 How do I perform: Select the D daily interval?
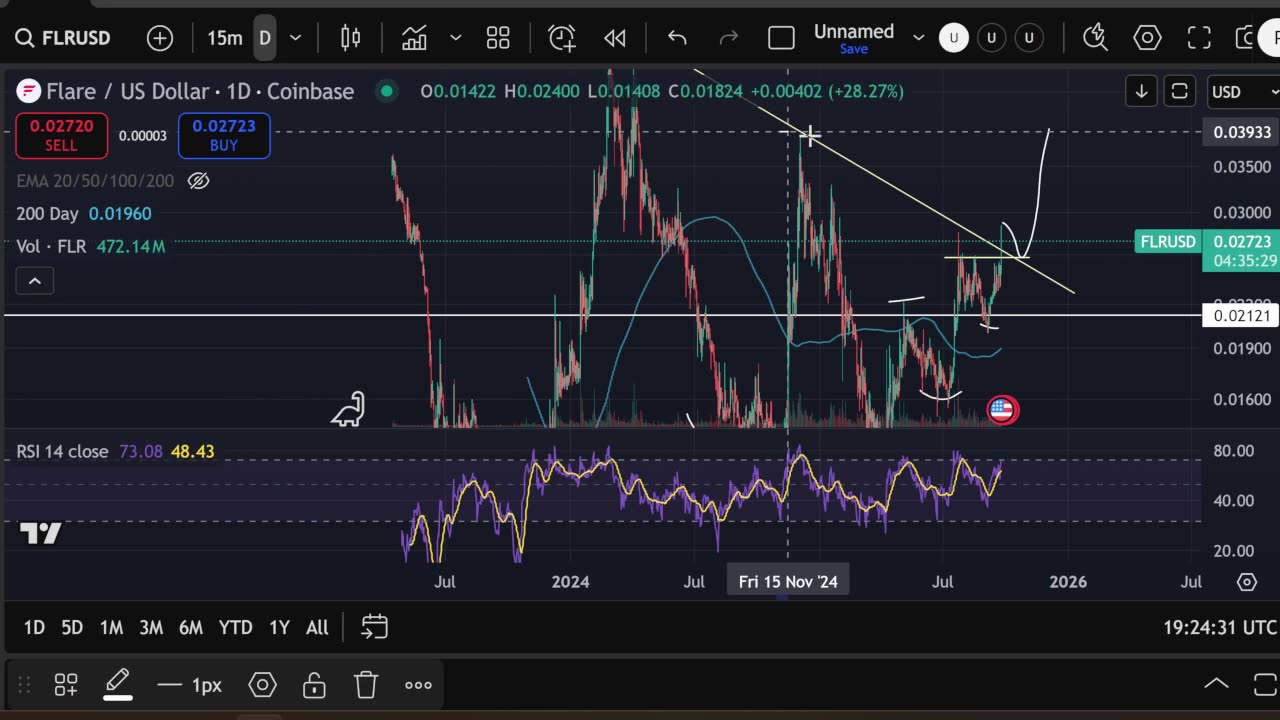pyautogui.click(x=265, y=38)
